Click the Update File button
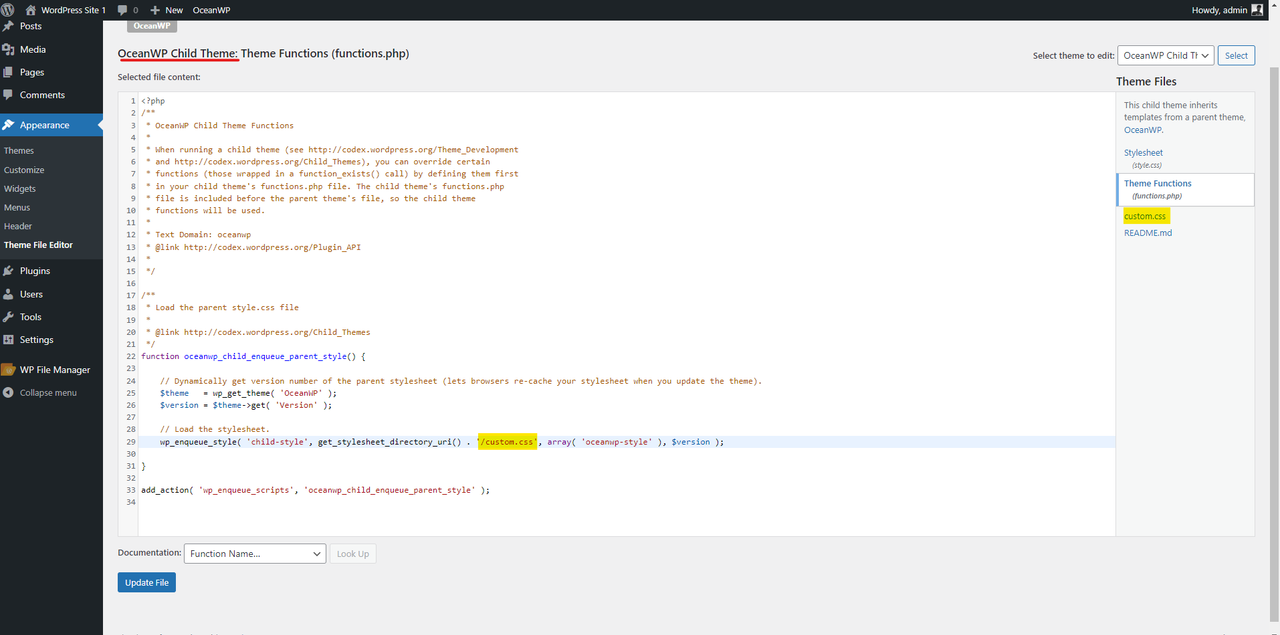 pos(147,582)
